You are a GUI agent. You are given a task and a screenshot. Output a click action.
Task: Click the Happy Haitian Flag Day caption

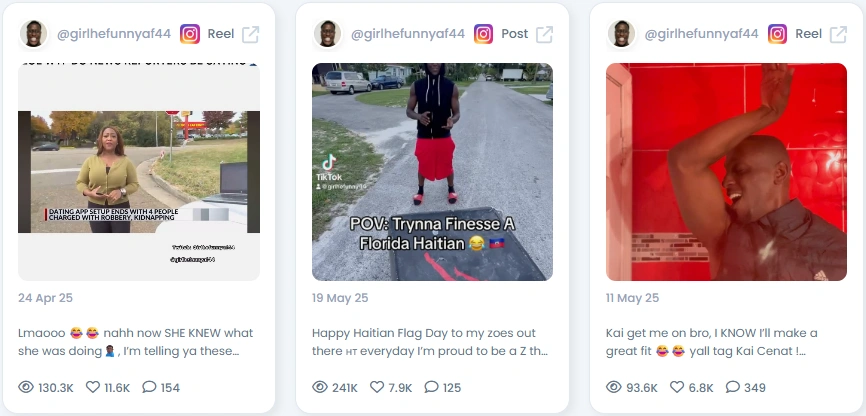pyautogui.click(x=430, y=342)
